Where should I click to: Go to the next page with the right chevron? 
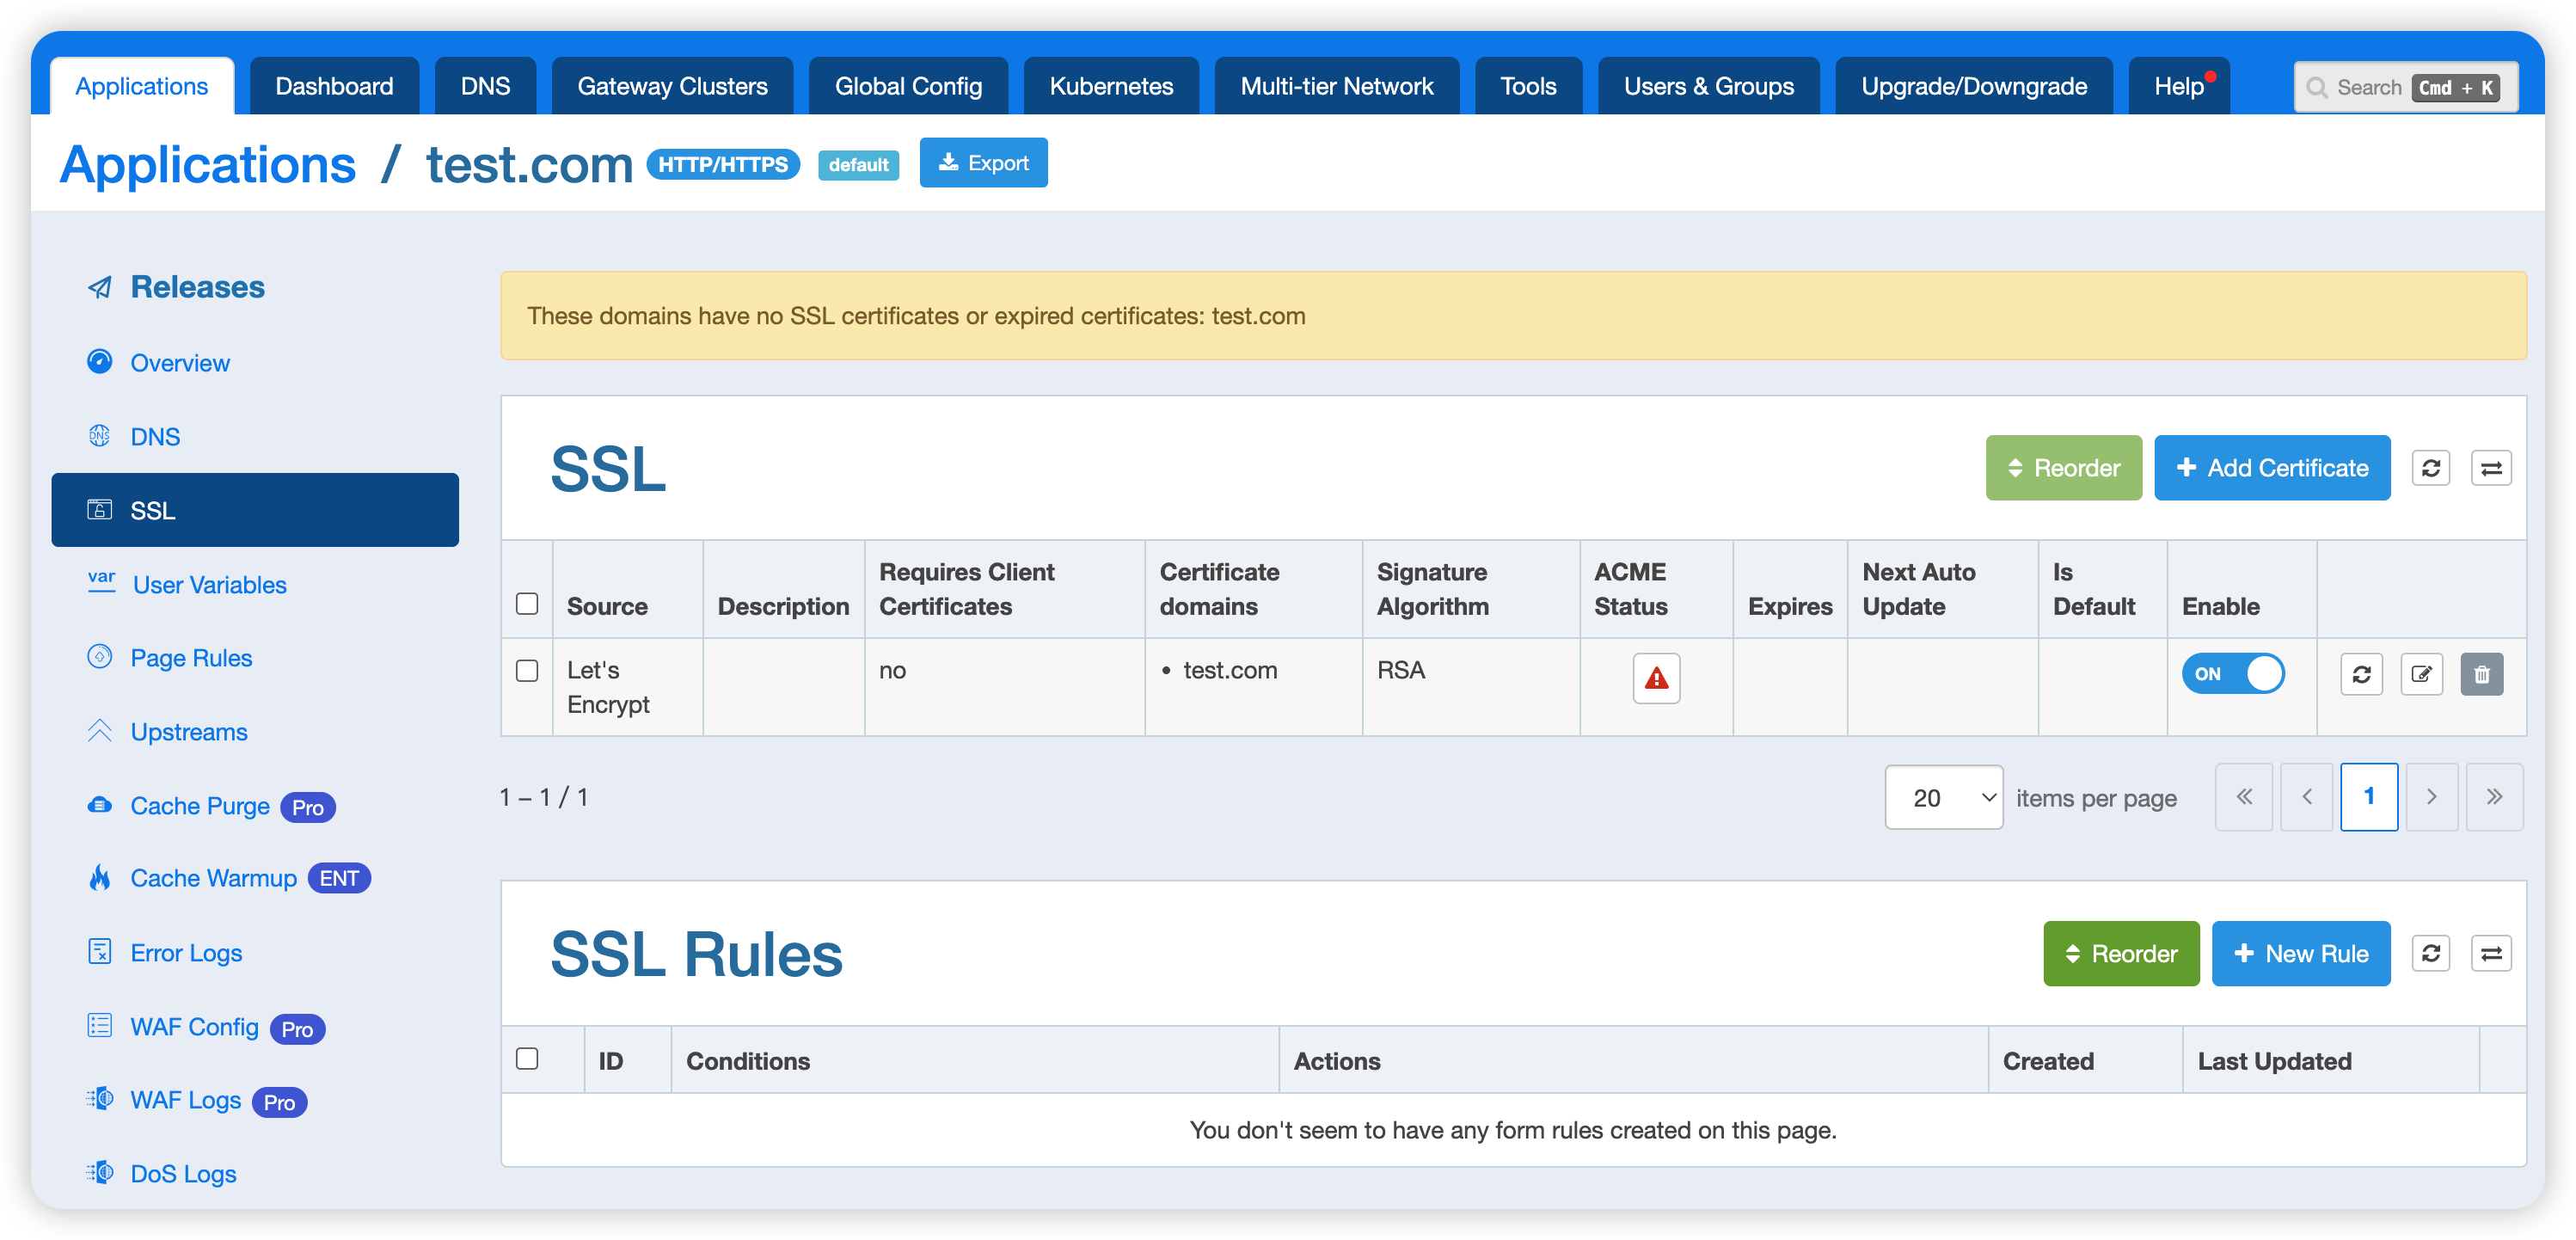pyautogui.click(x=2431, y=797)
